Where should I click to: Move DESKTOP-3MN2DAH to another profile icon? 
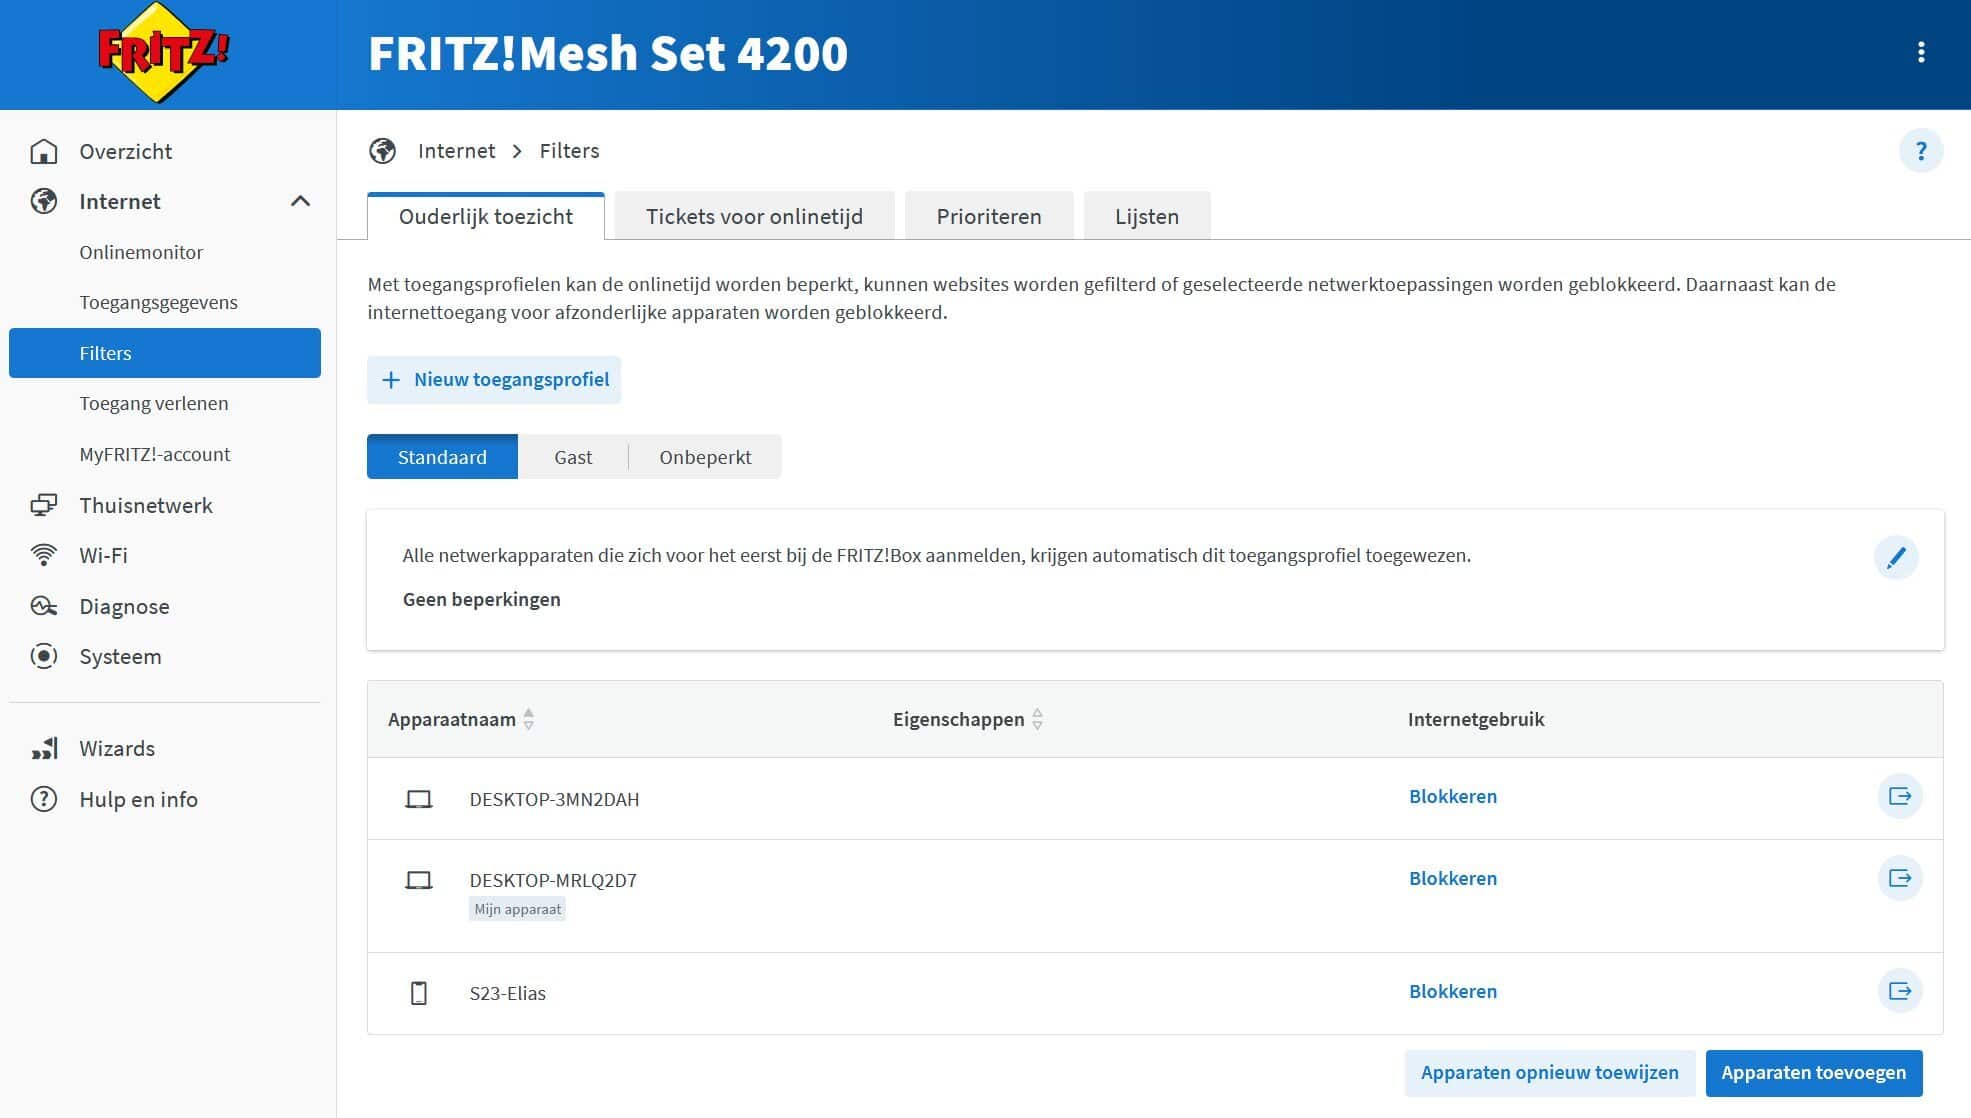(1899, 797)
